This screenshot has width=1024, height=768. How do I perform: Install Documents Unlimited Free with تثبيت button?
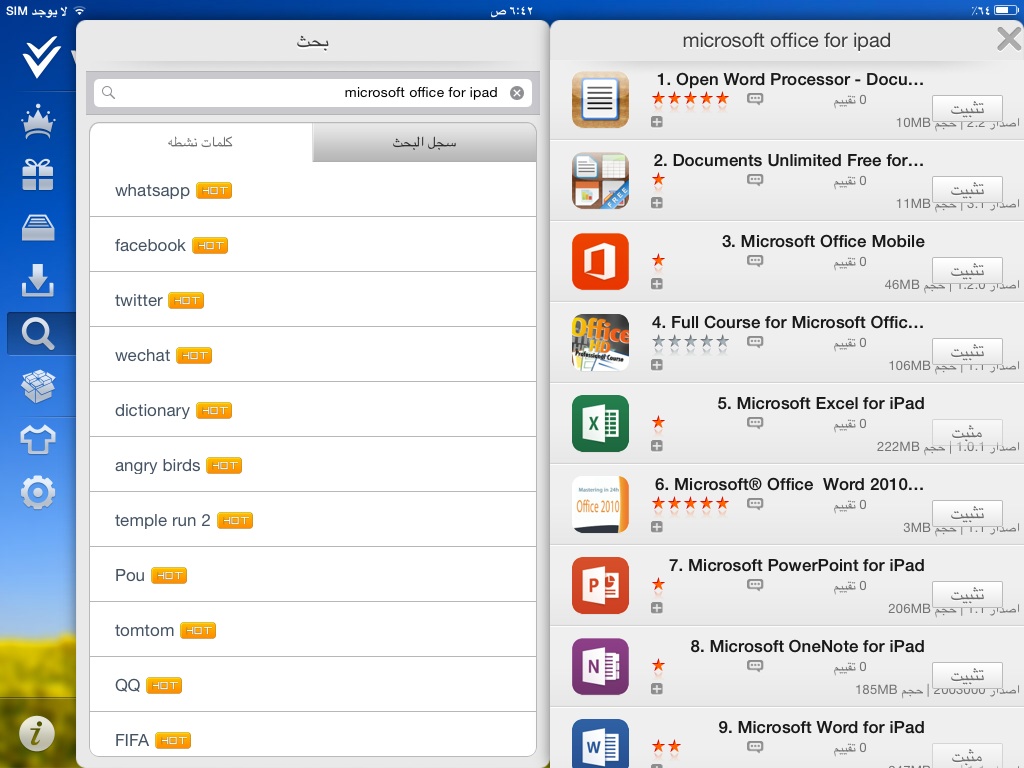pyautogui.click(x=967, y=189)
